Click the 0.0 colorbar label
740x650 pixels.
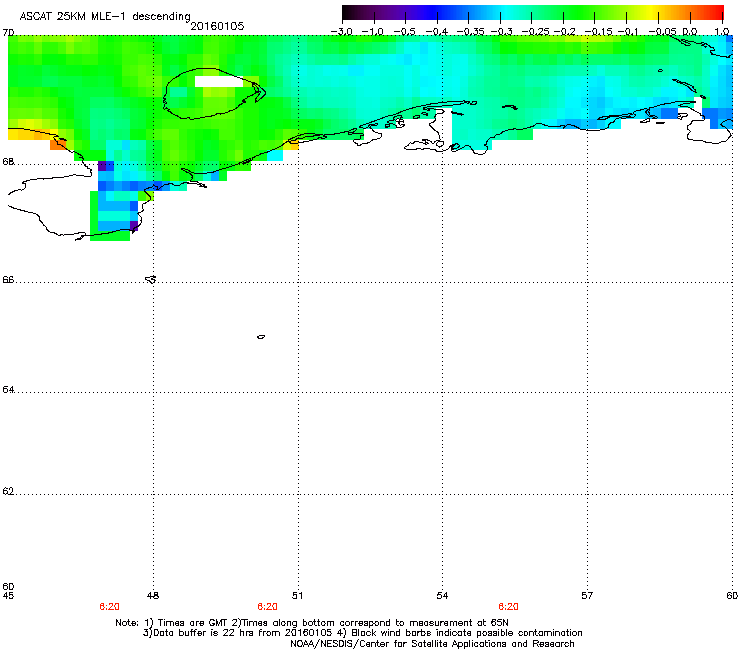point(690,32)
